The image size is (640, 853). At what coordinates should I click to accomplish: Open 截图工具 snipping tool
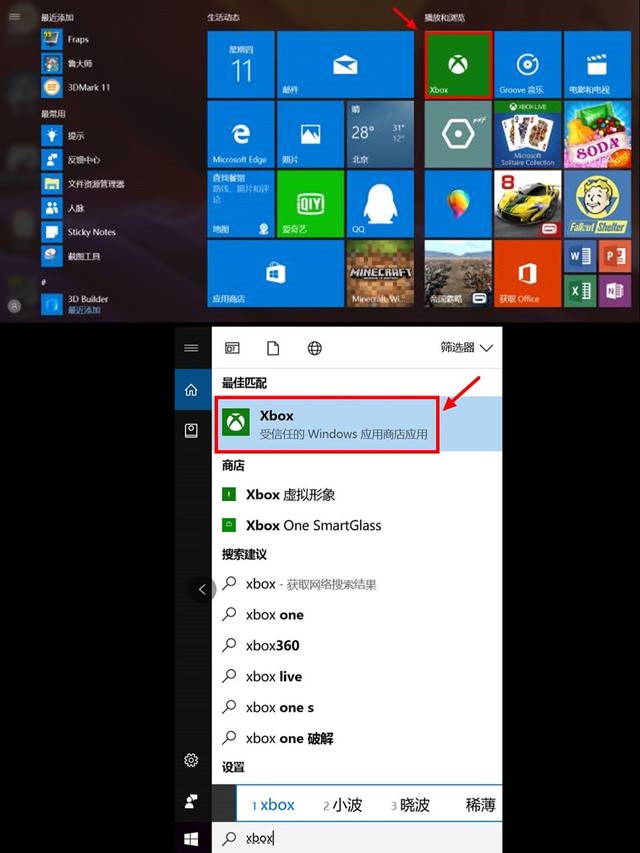[71, 256]
